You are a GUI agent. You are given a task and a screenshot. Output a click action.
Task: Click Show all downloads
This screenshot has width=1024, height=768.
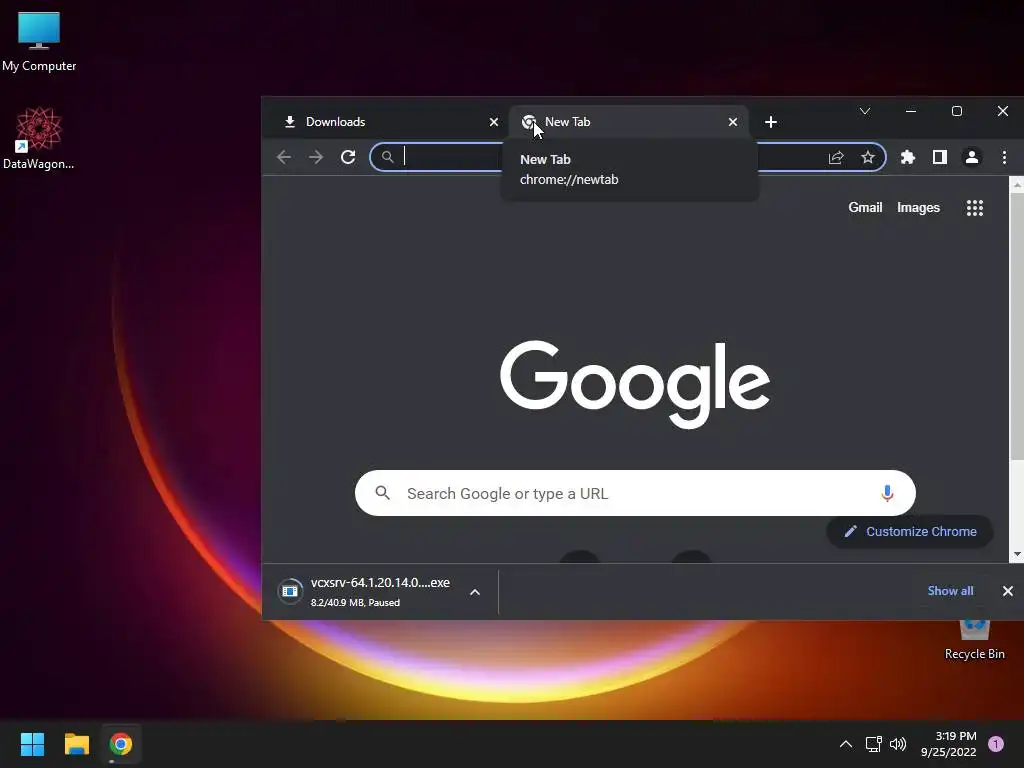tap(950, 591)
